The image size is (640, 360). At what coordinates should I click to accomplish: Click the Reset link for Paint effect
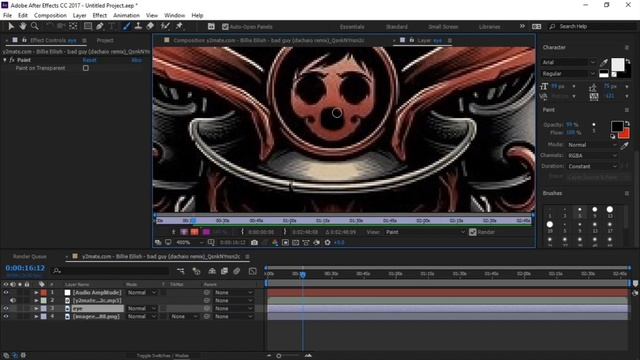[89, 60]
